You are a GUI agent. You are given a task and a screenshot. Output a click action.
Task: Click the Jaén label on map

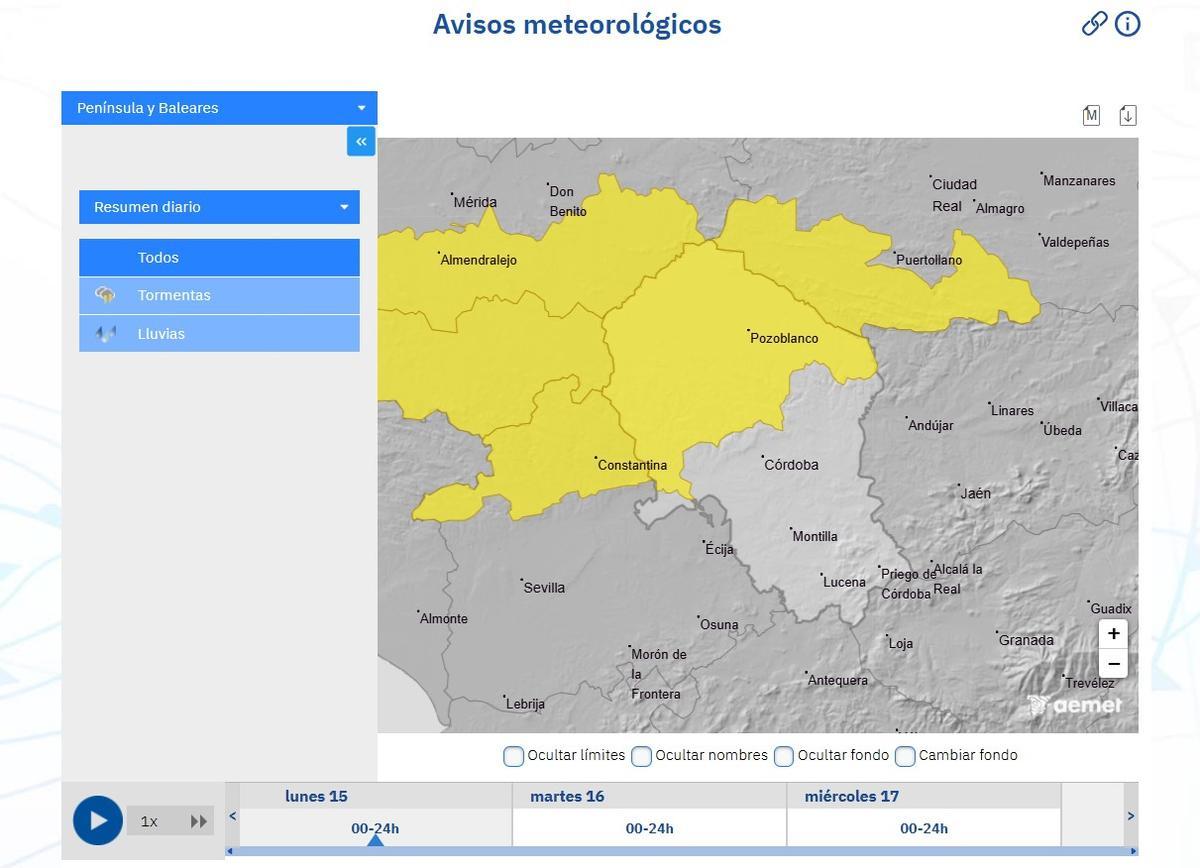(x=975, y=493)
